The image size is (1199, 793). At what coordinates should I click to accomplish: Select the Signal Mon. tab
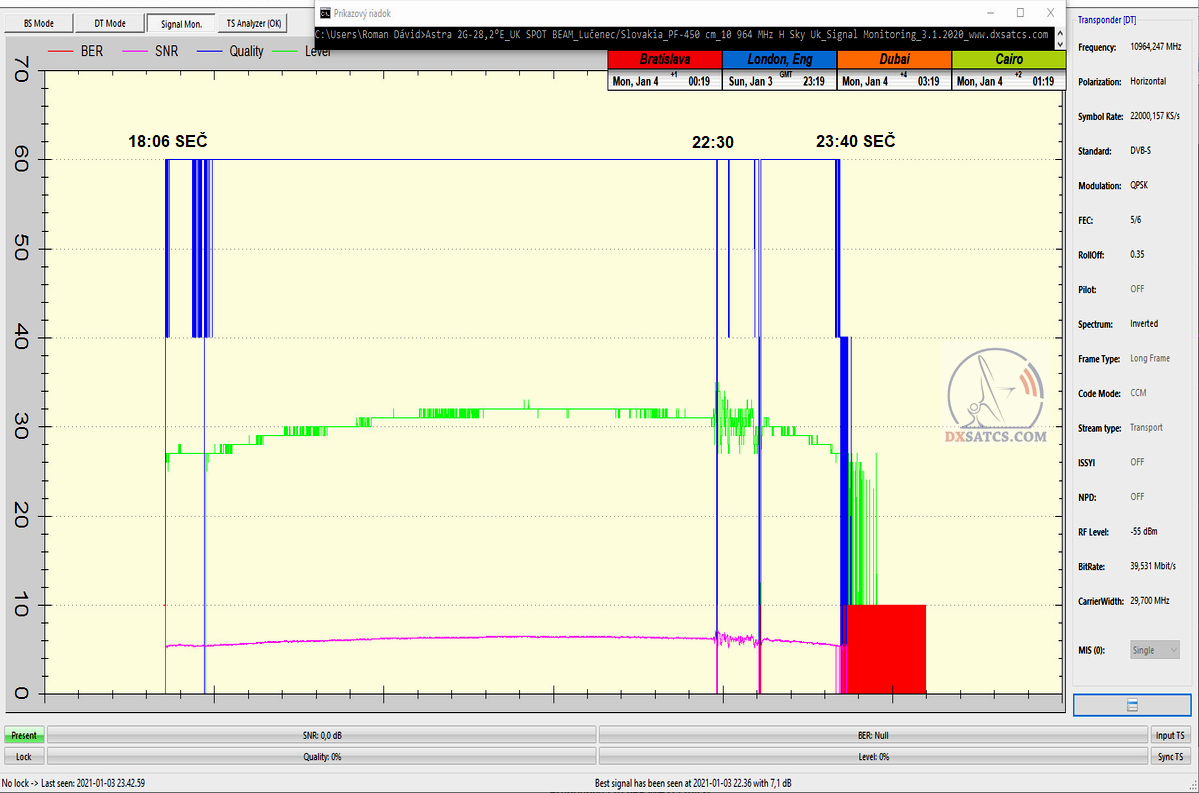pos(181,23)
